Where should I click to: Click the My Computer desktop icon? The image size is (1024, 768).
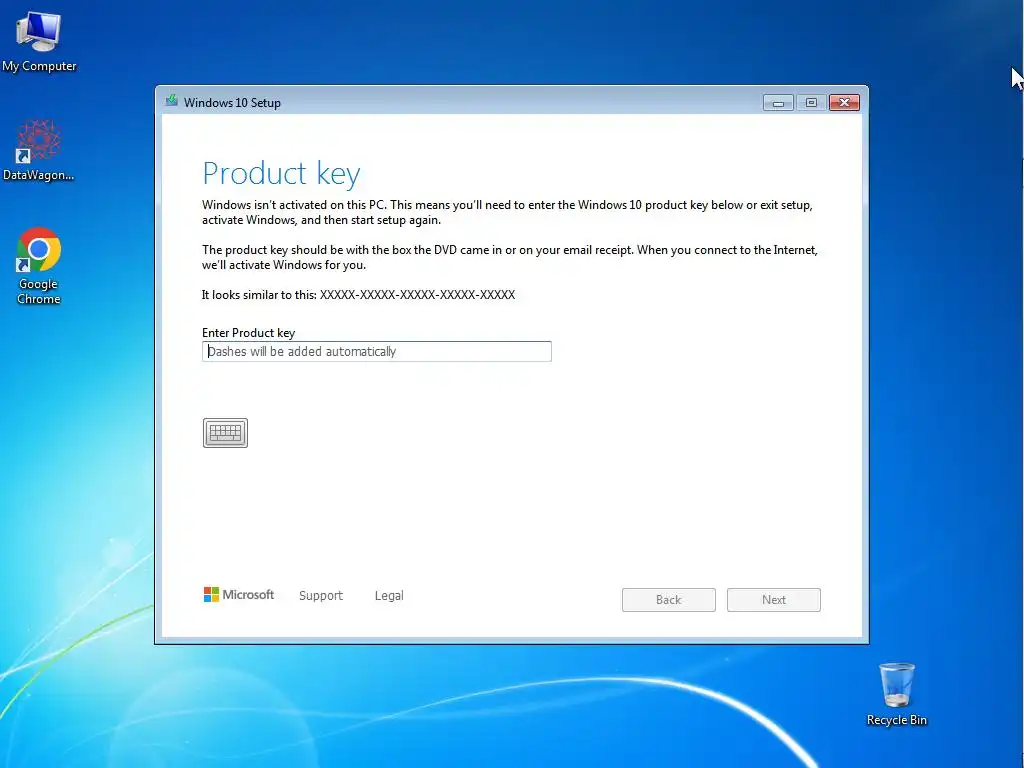click(x=39, y=40)
